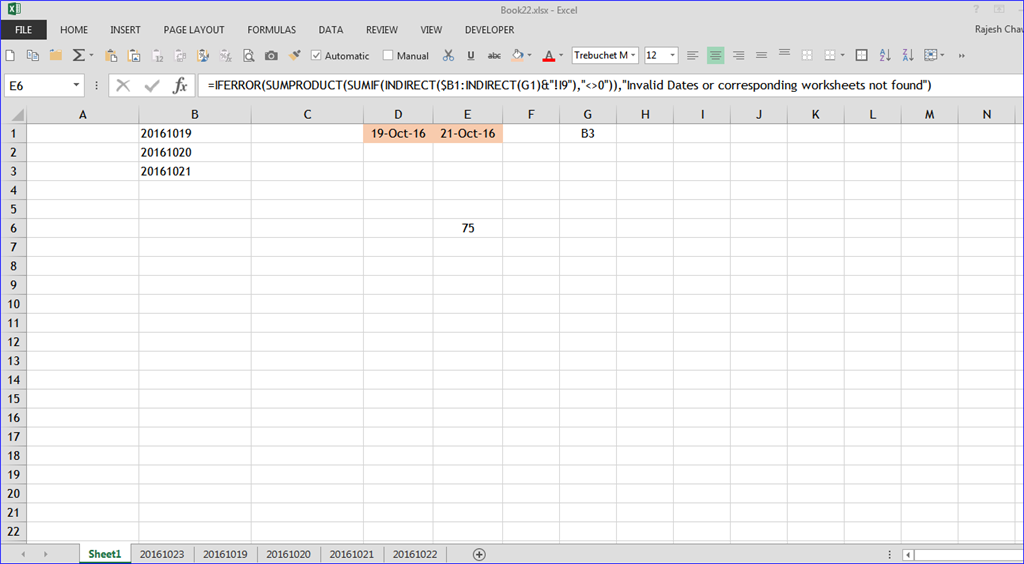Open the VIEW ribbon tab
Screen dimensions: 1024x564
coord(432,30)
